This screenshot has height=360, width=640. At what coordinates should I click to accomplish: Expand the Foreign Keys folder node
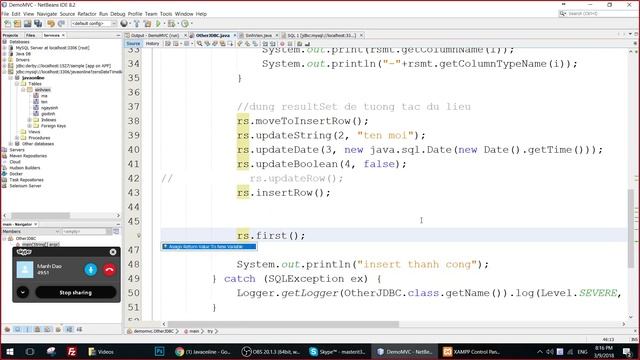coord(29,126)
